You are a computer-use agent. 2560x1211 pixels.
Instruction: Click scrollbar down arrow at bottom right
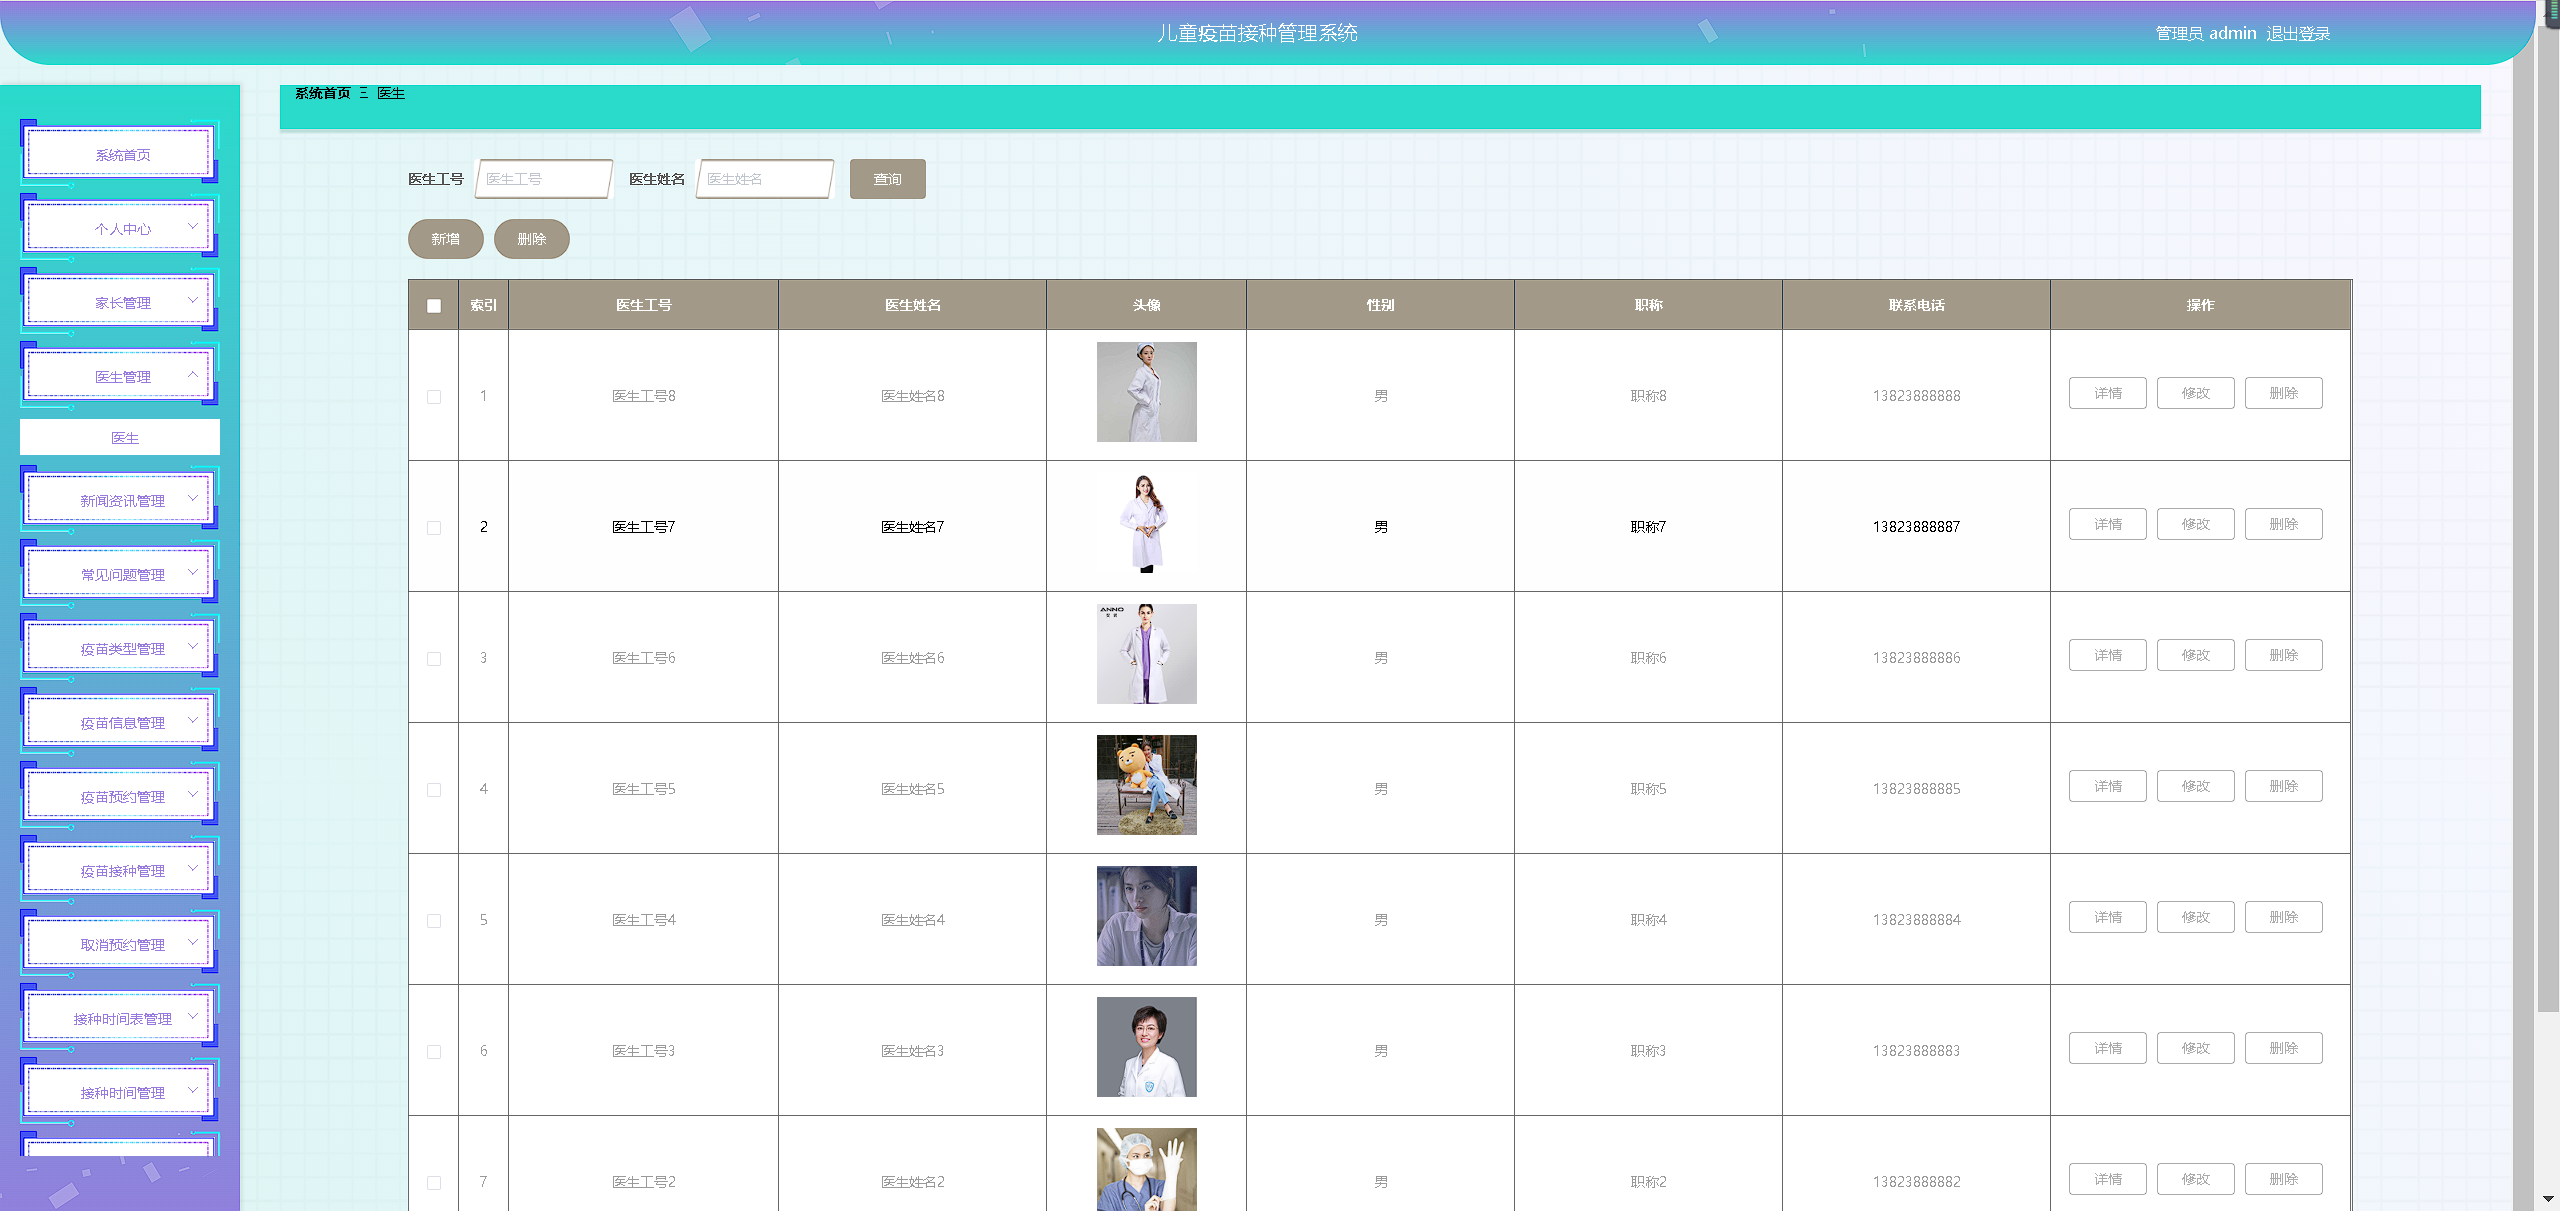(x=2547, y=1198)
